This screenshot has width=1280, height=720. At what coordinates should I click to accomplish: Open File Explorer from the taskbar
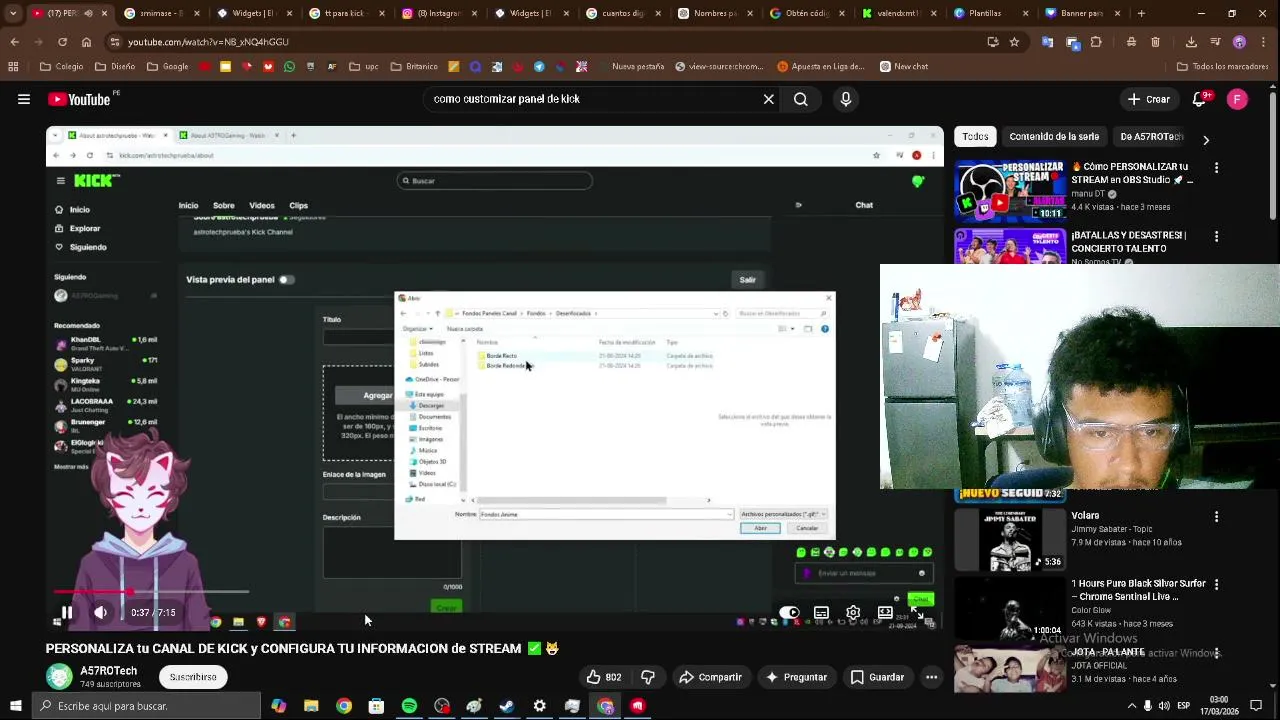point(311,706)
